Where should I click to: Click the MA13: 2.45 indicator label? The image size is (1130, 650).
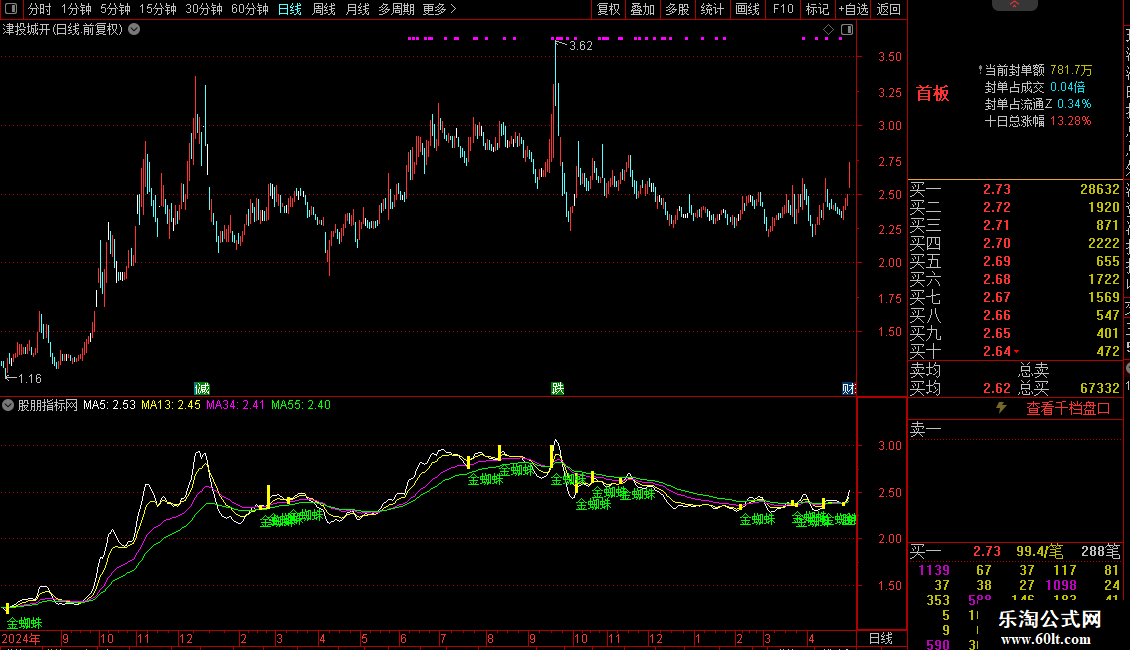click(171, 405)
